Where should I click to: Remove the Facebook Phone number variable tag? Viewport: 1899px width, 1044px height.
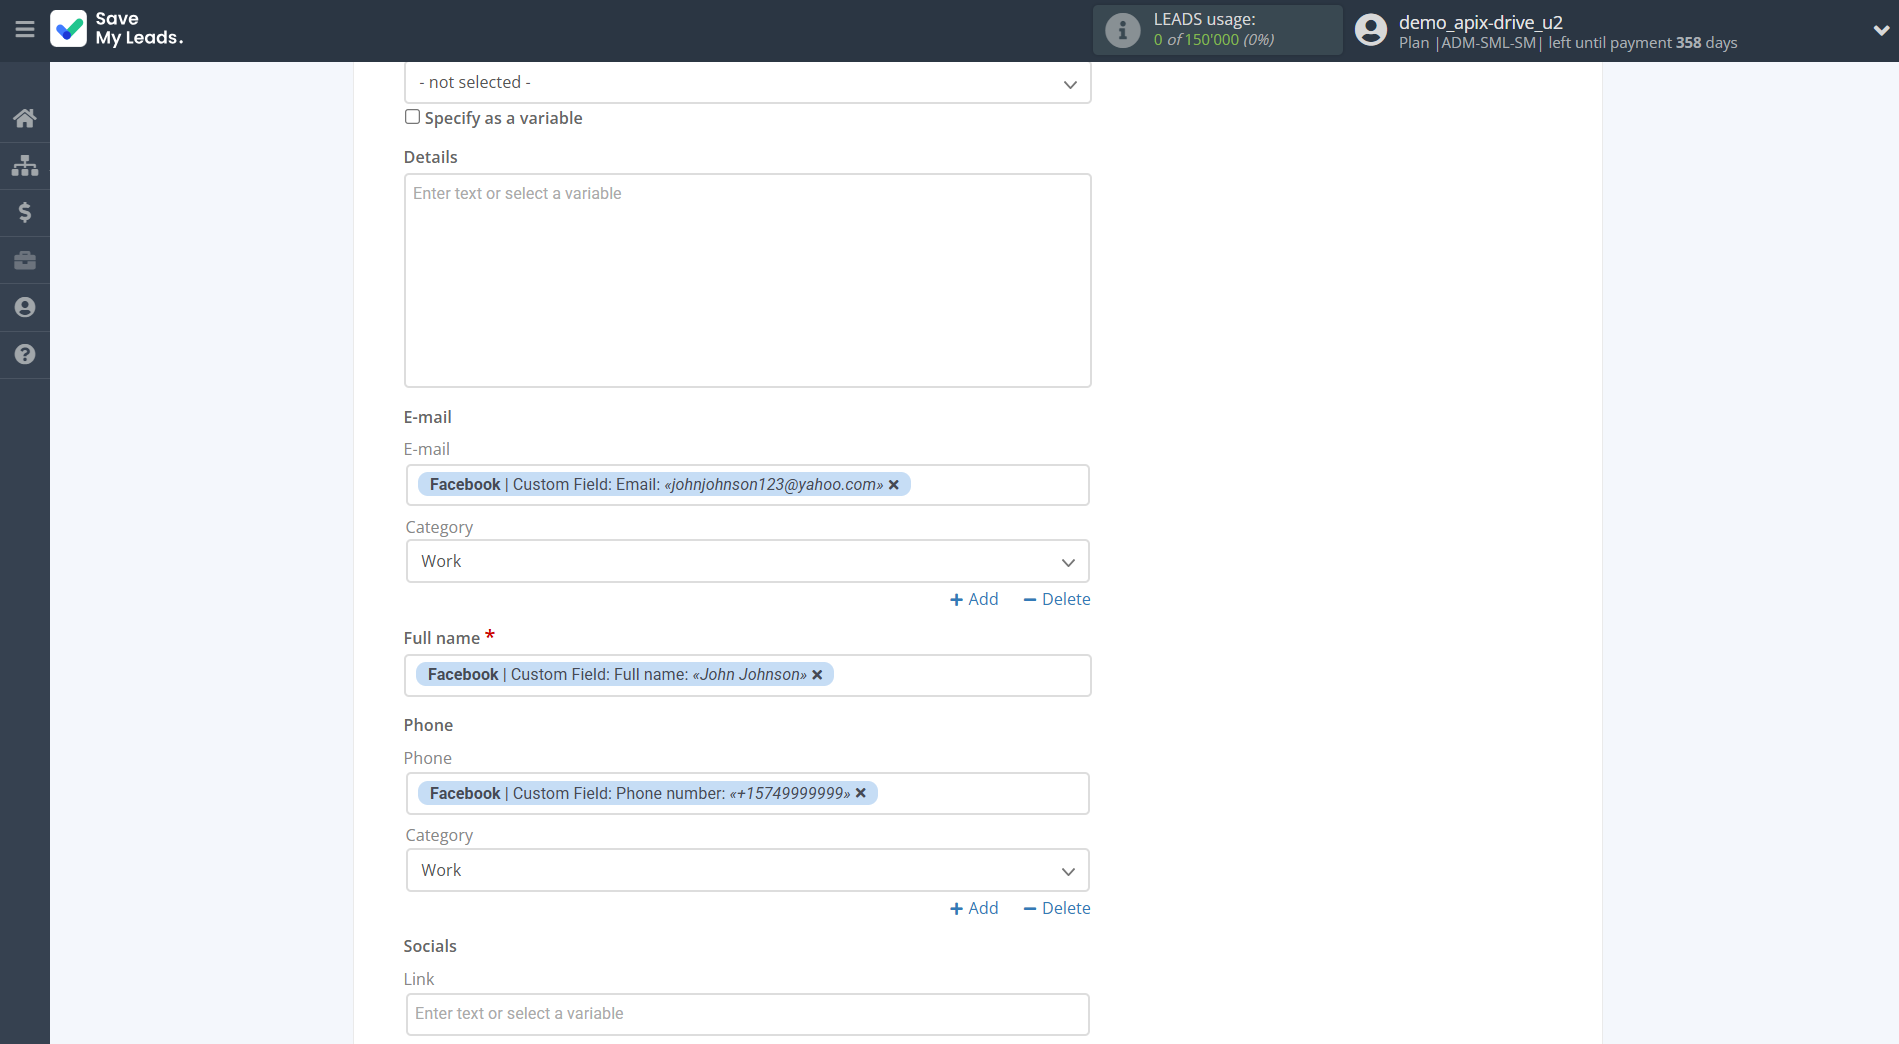[x=861, y=793]
